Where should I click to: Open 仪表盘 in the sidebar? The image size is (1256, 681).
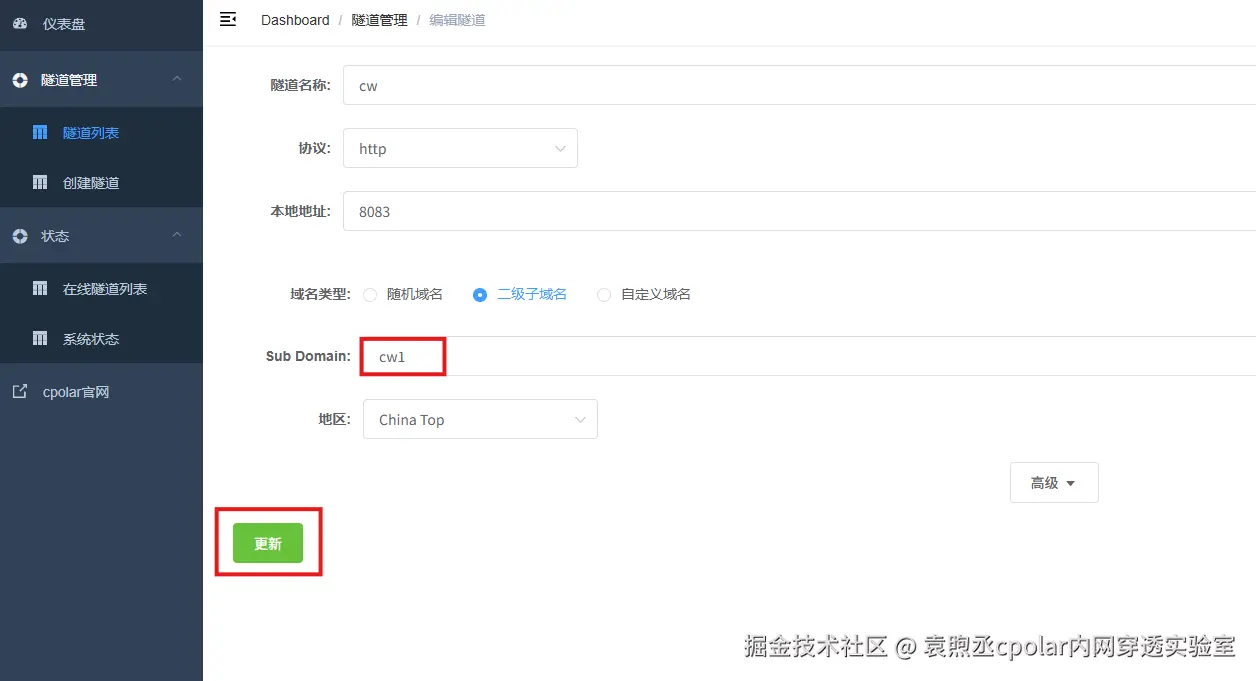click(x=101, y=24)
